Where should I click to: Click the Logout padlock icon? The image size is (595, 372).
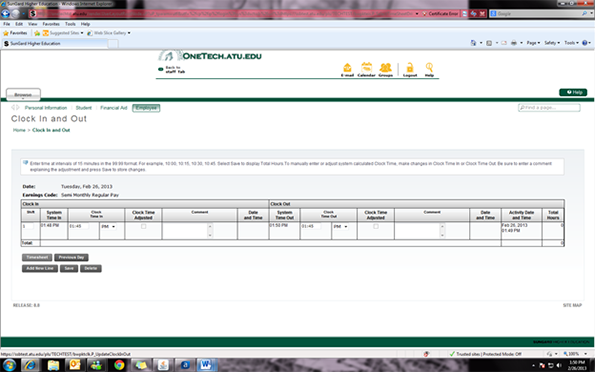(410, 69)
